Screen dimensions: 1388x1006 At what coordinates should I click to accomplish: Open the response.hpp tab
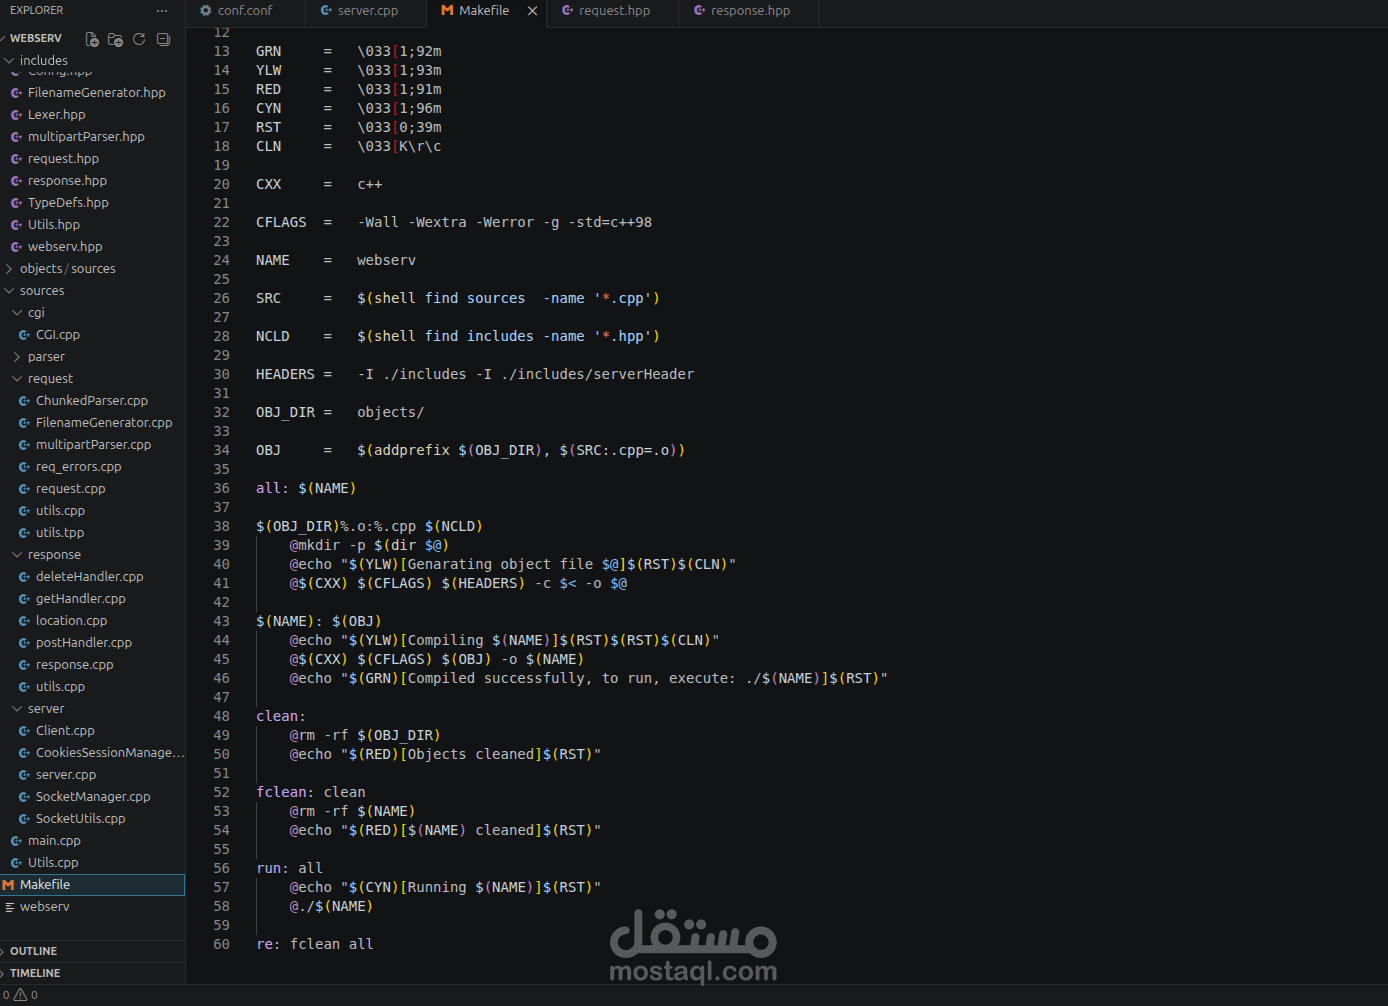[x=750, y=11]
